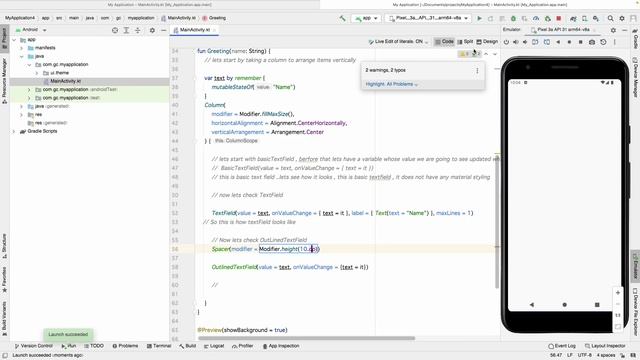Viewport: 640px width, 360px height.
Task: Click emulator volume down icon
Action: pyautogui.click(x=525, y=42)
